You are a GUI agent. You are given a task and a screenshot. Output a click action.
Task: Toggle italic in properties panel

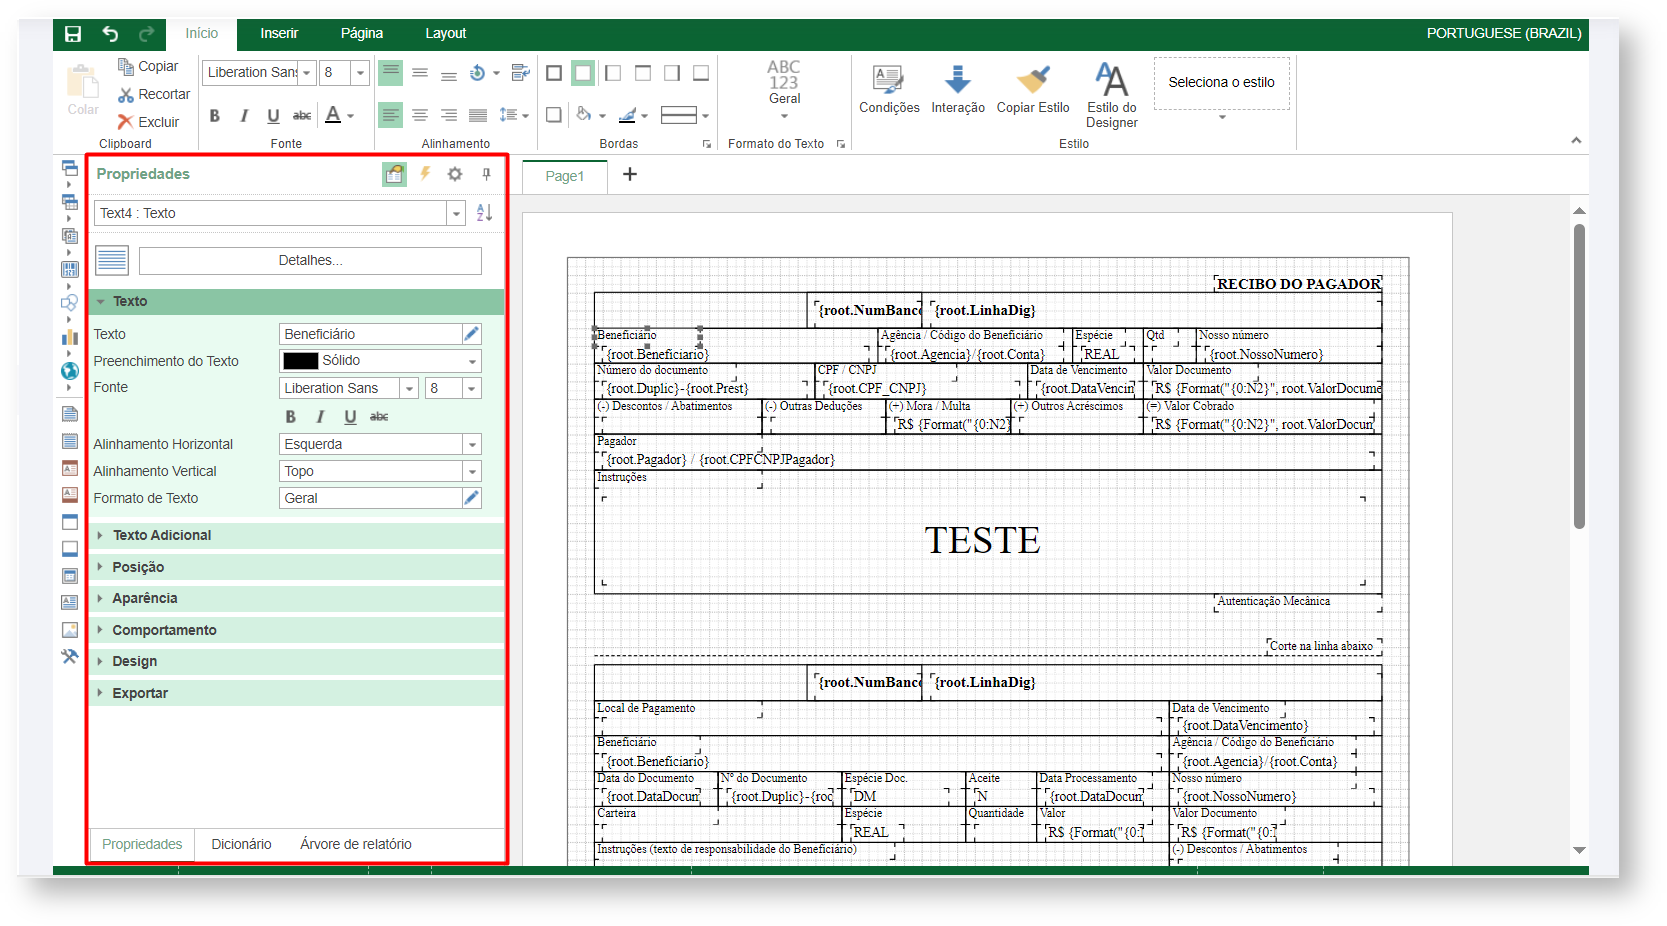tap(320, 417)
